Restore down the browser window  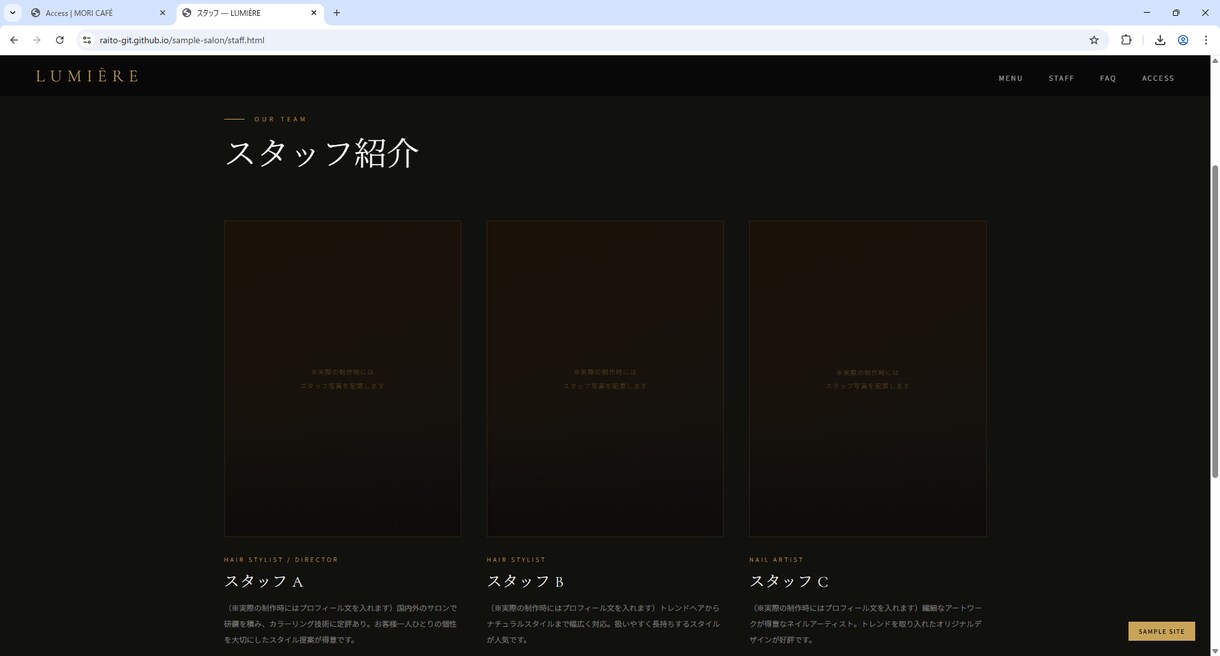(1176, 13)
